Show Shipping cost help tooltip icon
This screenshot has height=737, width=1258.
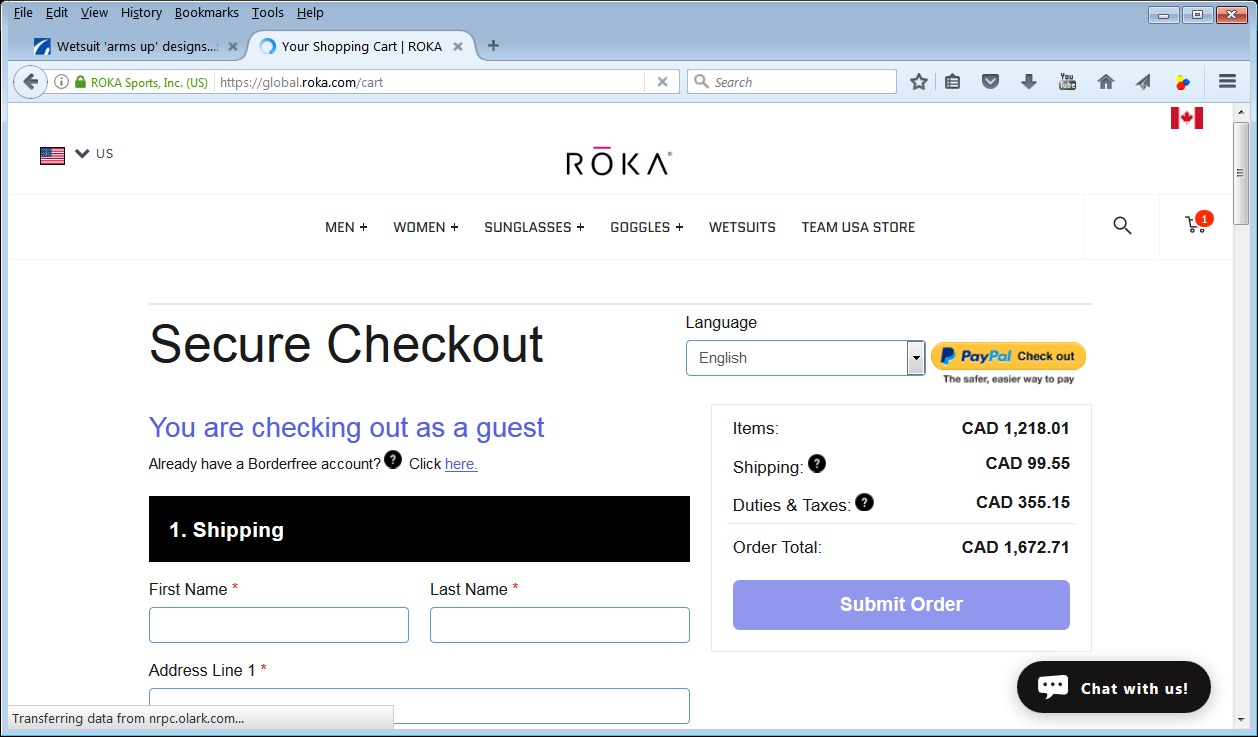point(817,463)
